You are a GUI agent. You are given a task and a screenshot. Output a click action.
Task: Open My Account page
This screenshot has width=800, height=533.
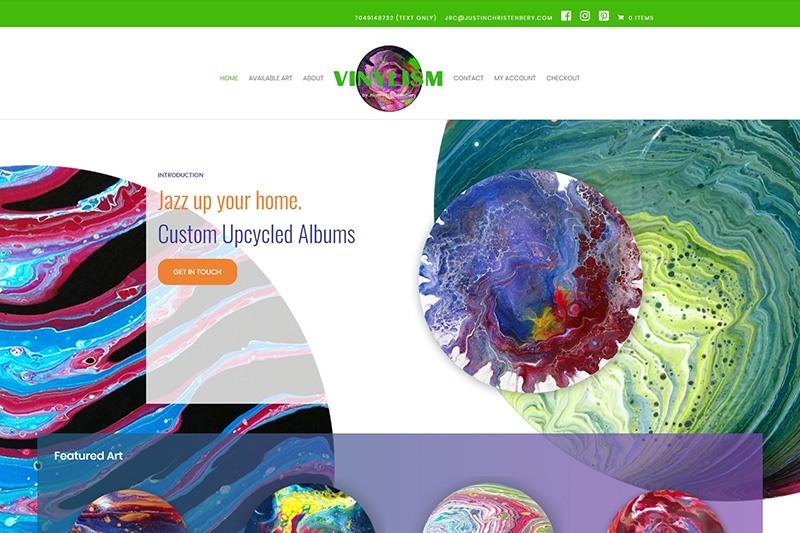coord(515,78)
